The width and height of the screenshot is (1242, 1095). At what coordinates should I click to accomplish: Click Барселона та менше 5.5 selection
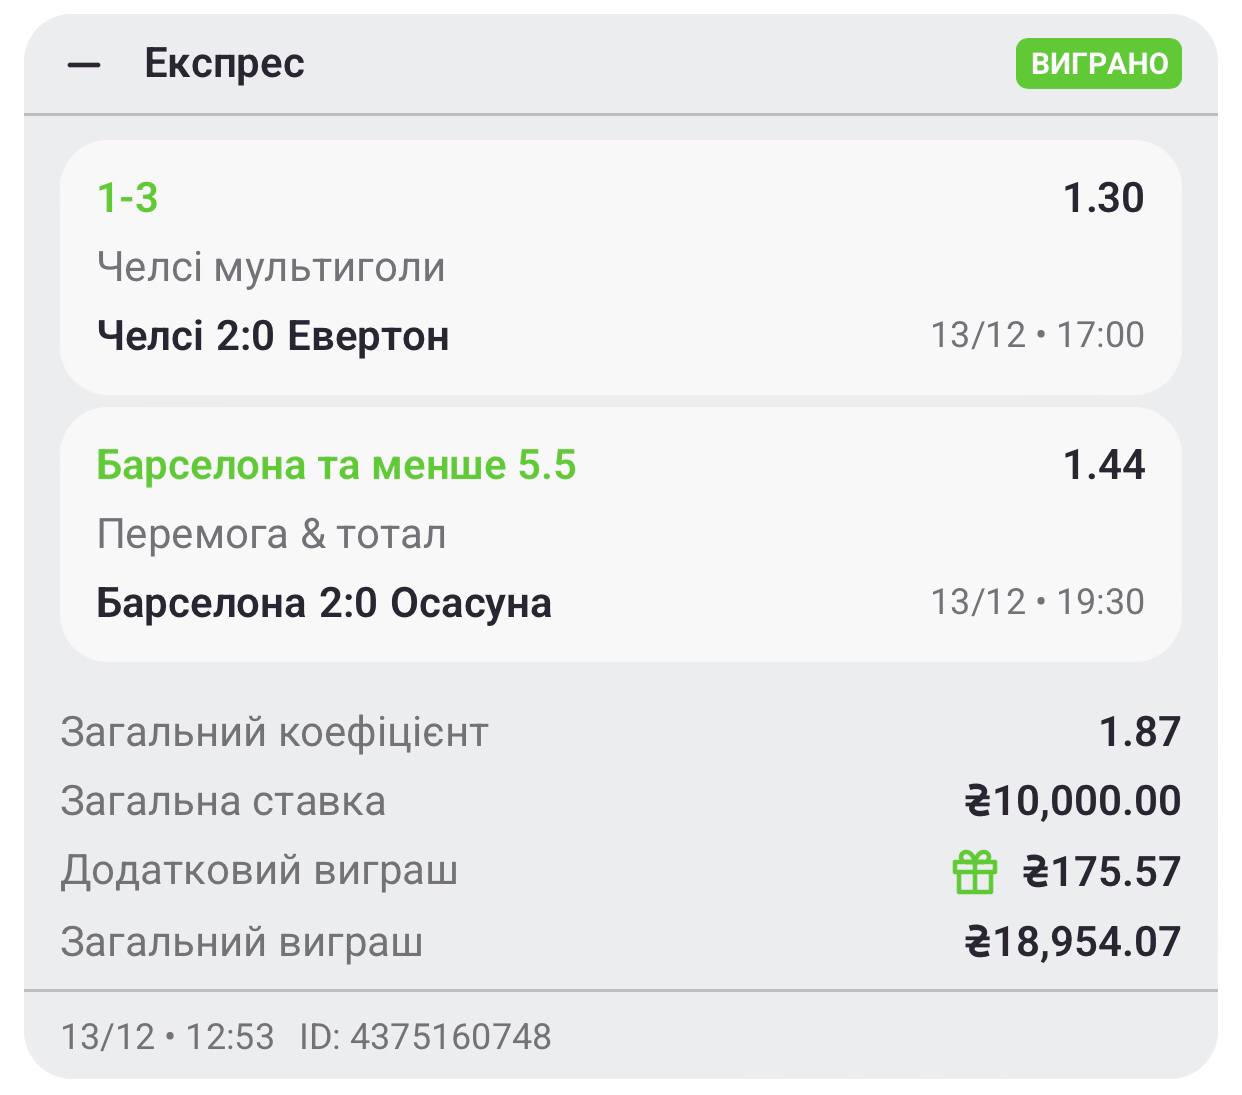point(336,466)
